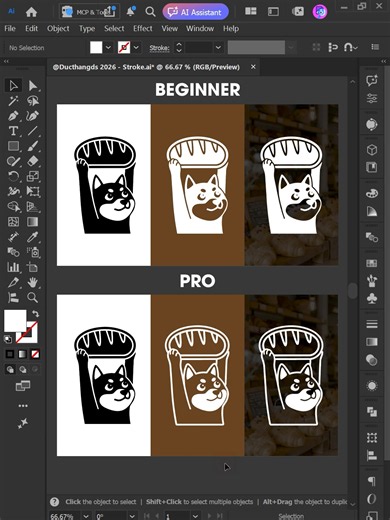
Task: Open the Window menu
Action: tap(200, 29)
